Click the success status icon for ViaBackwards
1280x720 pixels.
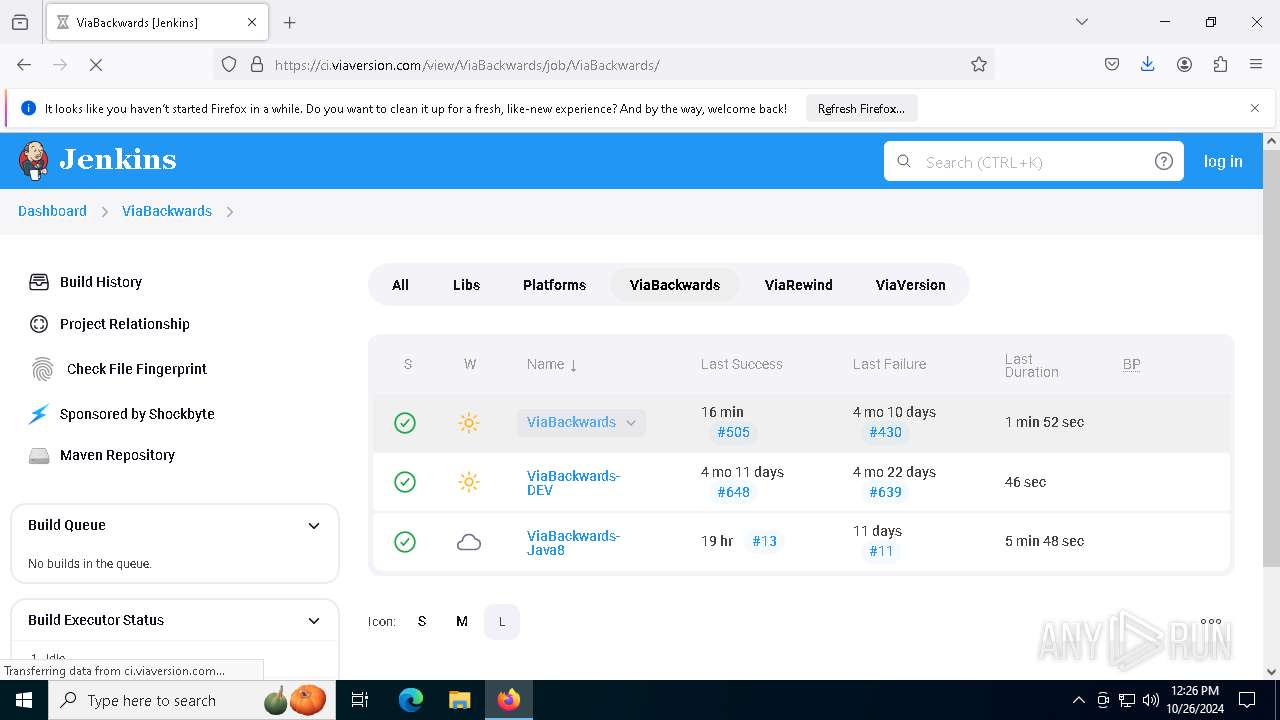[x=405, y=423]
